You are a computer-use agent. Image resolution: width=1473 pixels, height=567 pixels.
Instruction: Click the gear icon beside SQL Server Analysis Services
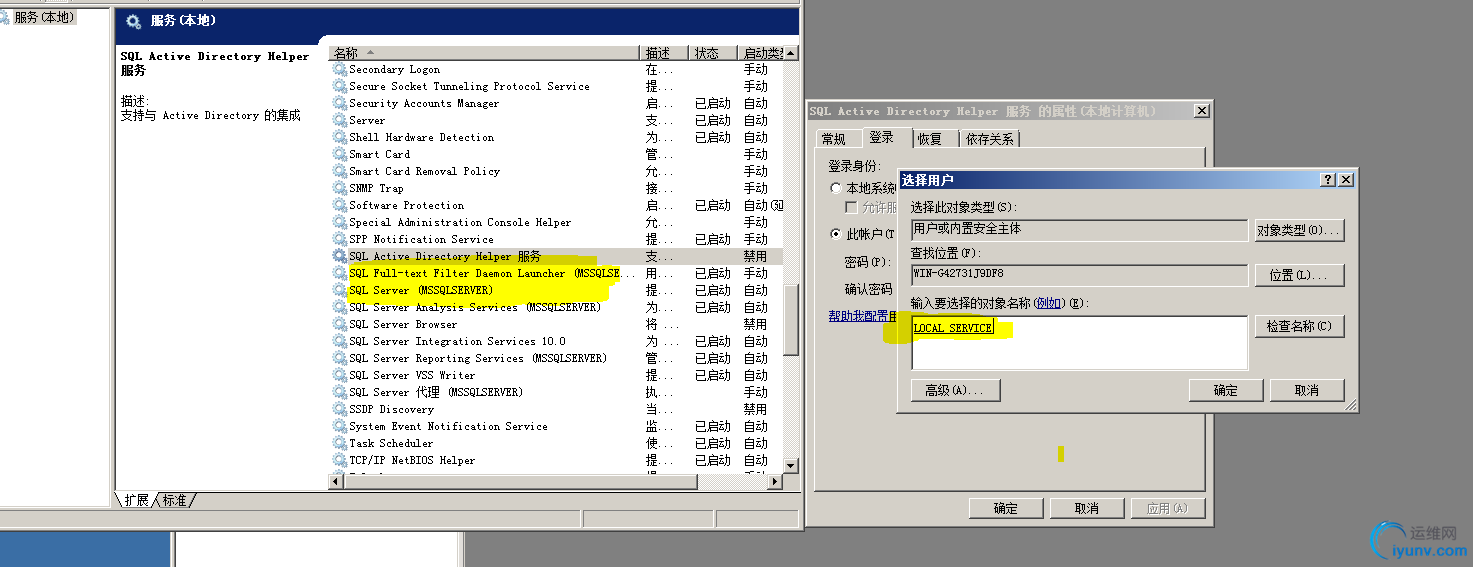[340, 308]
